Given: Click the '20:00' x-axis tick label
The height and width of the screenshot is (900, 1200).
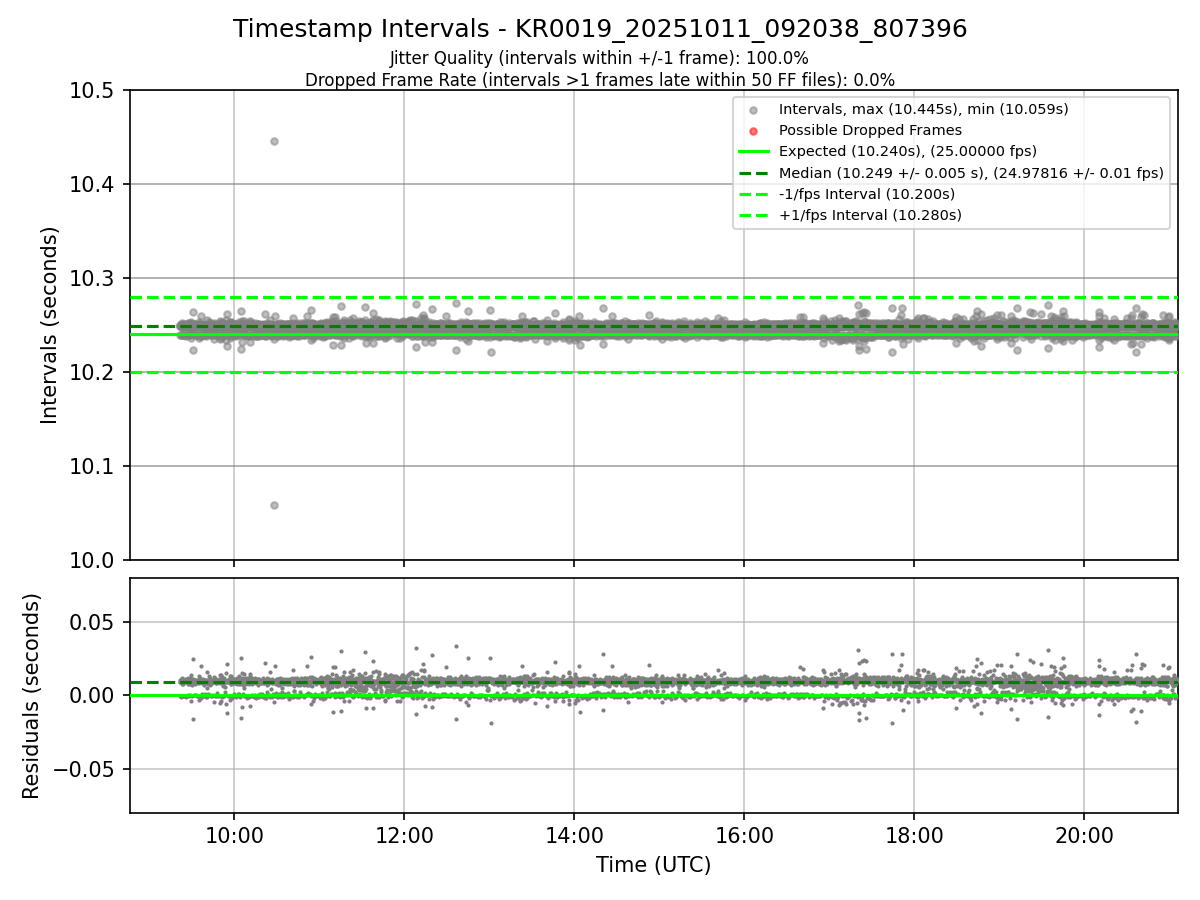Looking at the screenshot, I should (1085, 834).
